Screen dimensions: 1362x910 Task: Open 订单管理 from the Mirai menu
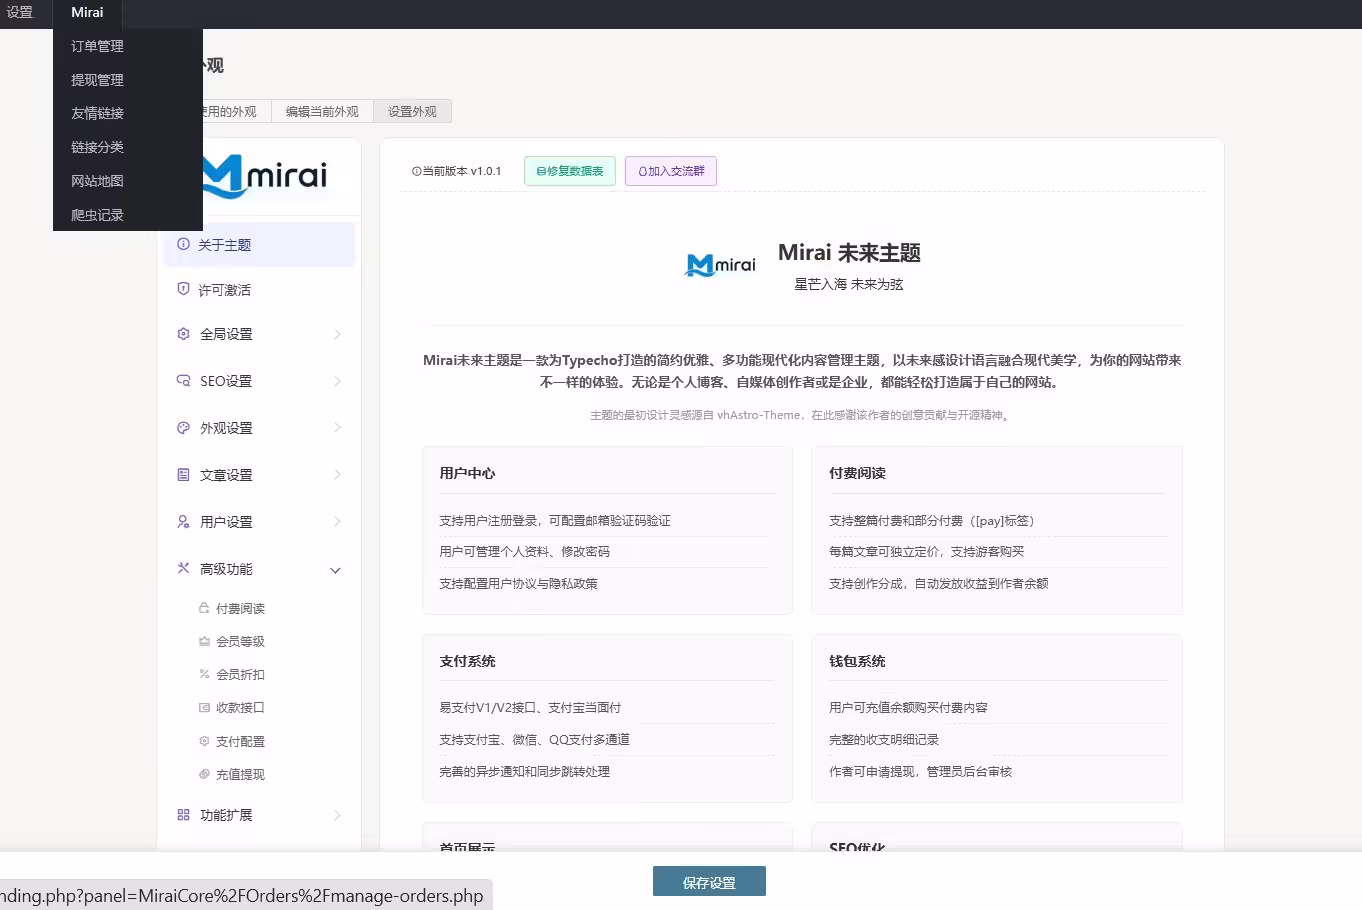coord(96,45)
